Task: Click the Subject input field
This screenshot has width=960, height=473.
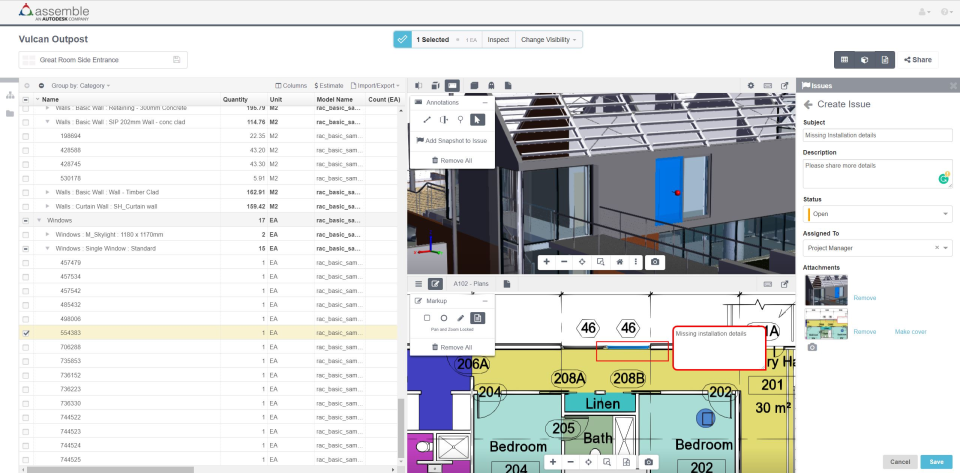Action: click(x=877, y=135)
